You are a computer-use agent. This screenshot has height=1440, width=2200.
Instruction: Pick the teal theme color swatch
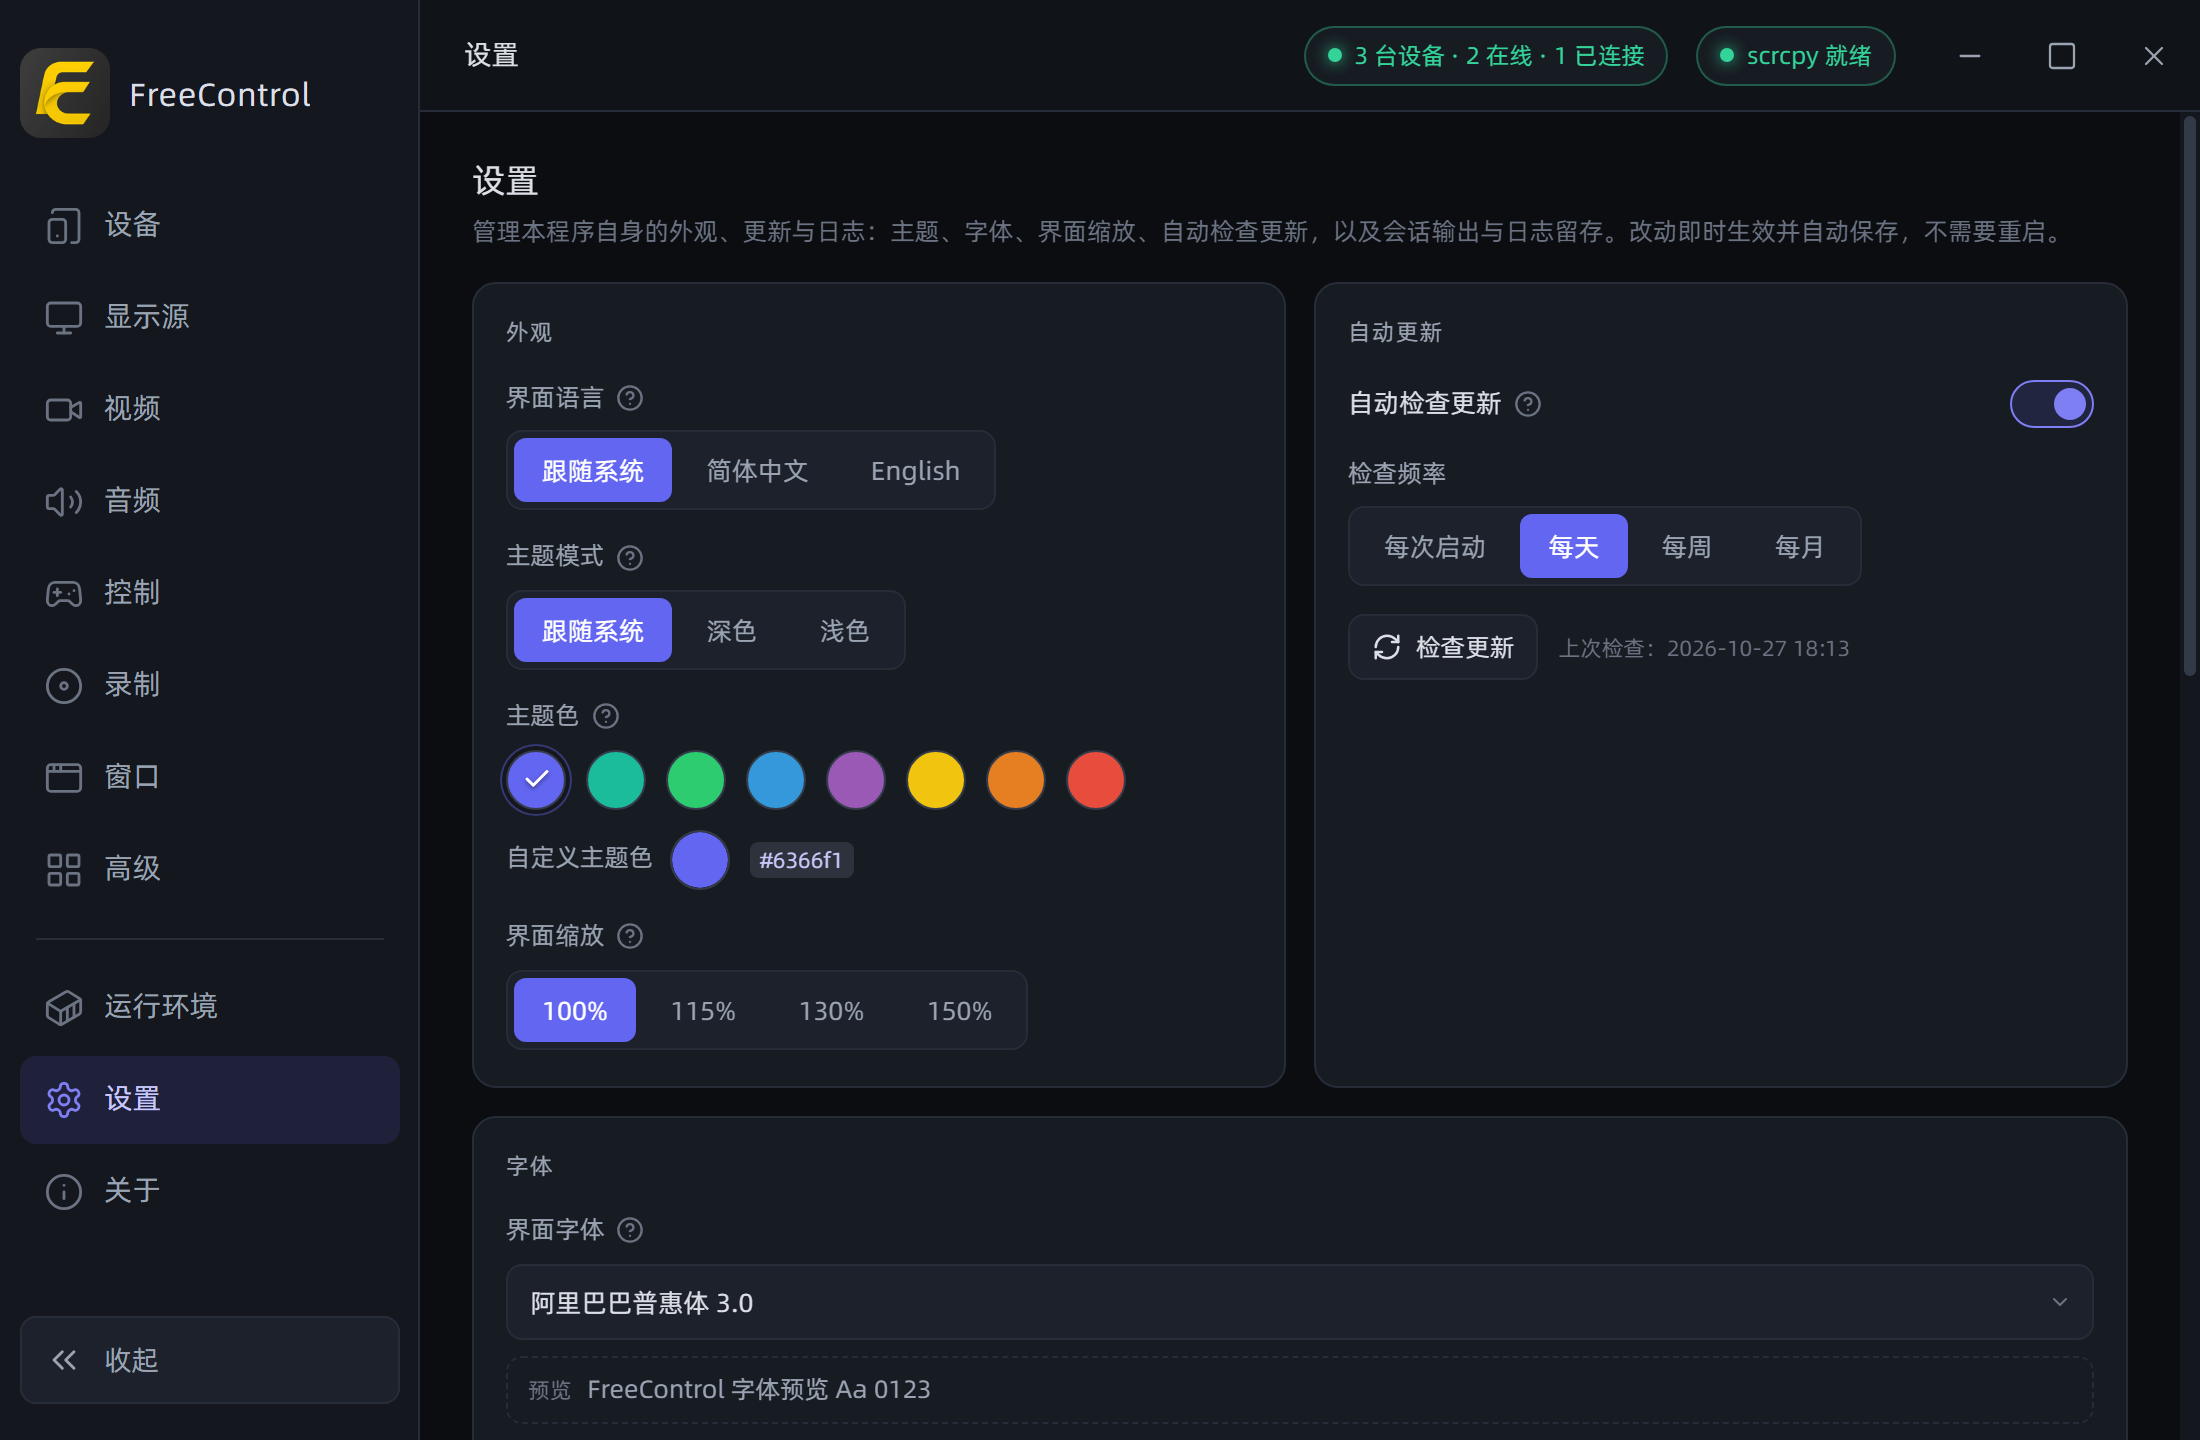pos(616,780)
